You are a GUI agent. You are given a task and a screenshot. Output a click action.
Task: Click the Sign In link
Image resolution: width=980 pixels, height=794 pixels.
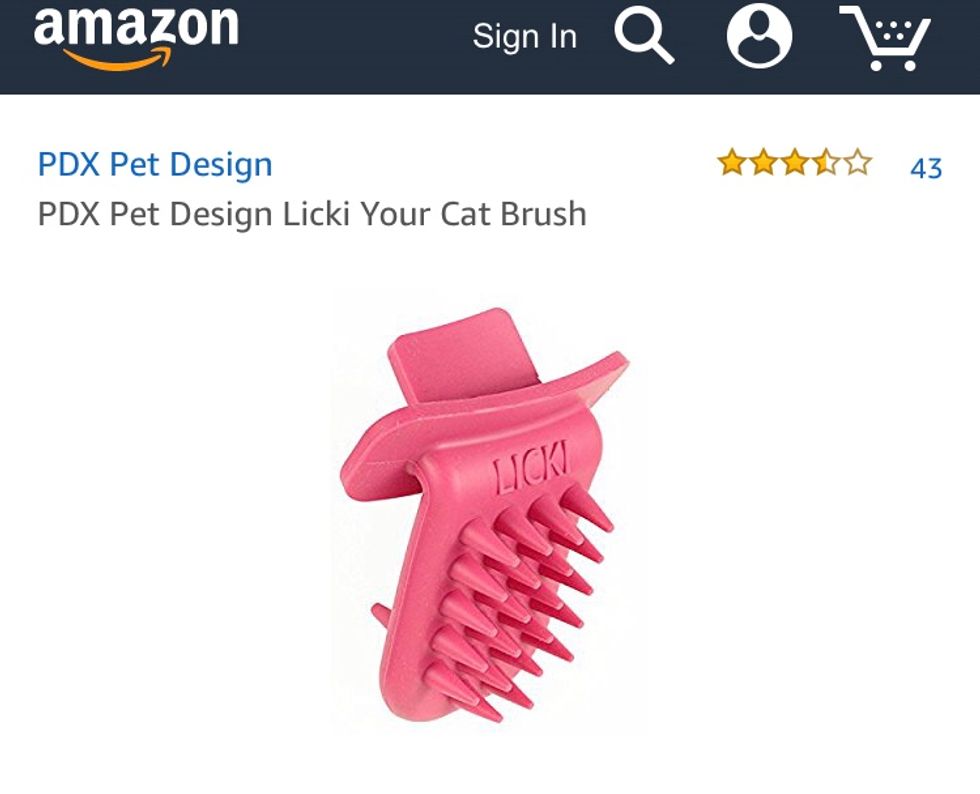tap(524, 36)
